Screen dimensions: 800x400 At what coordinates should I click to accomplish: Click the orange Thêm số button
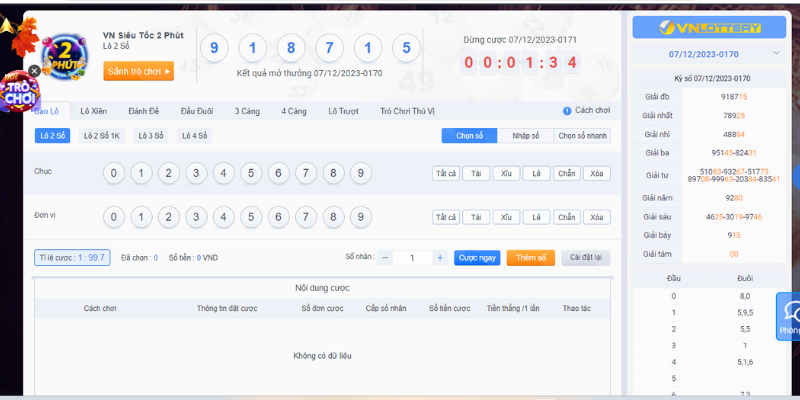coord(530,257)
